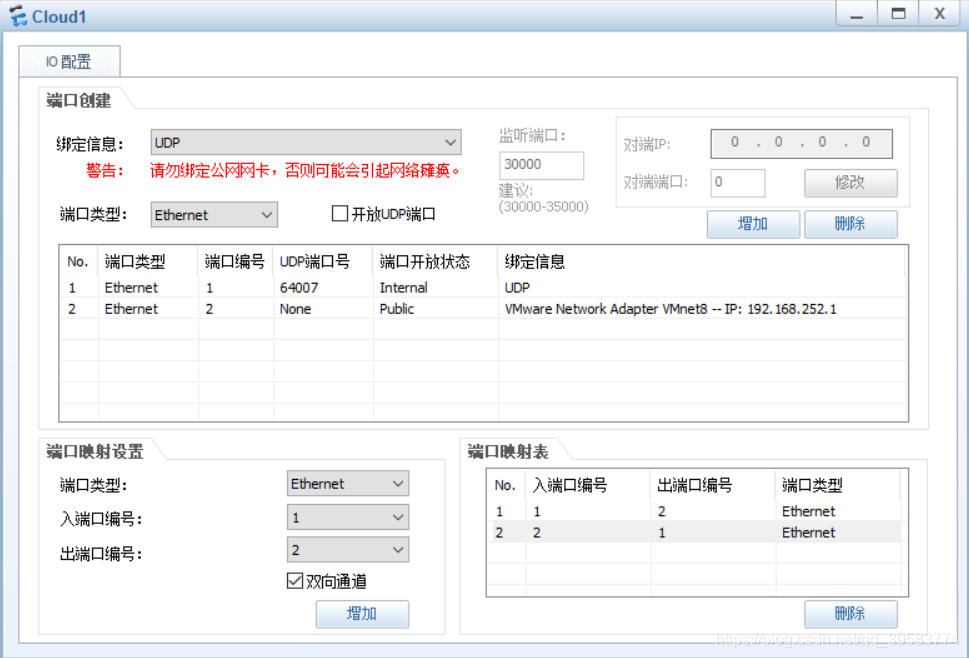The width and height of the screenshot is (969, 658).
Task: Switch to the IO 配置 tab
Action: click(69, 62)
